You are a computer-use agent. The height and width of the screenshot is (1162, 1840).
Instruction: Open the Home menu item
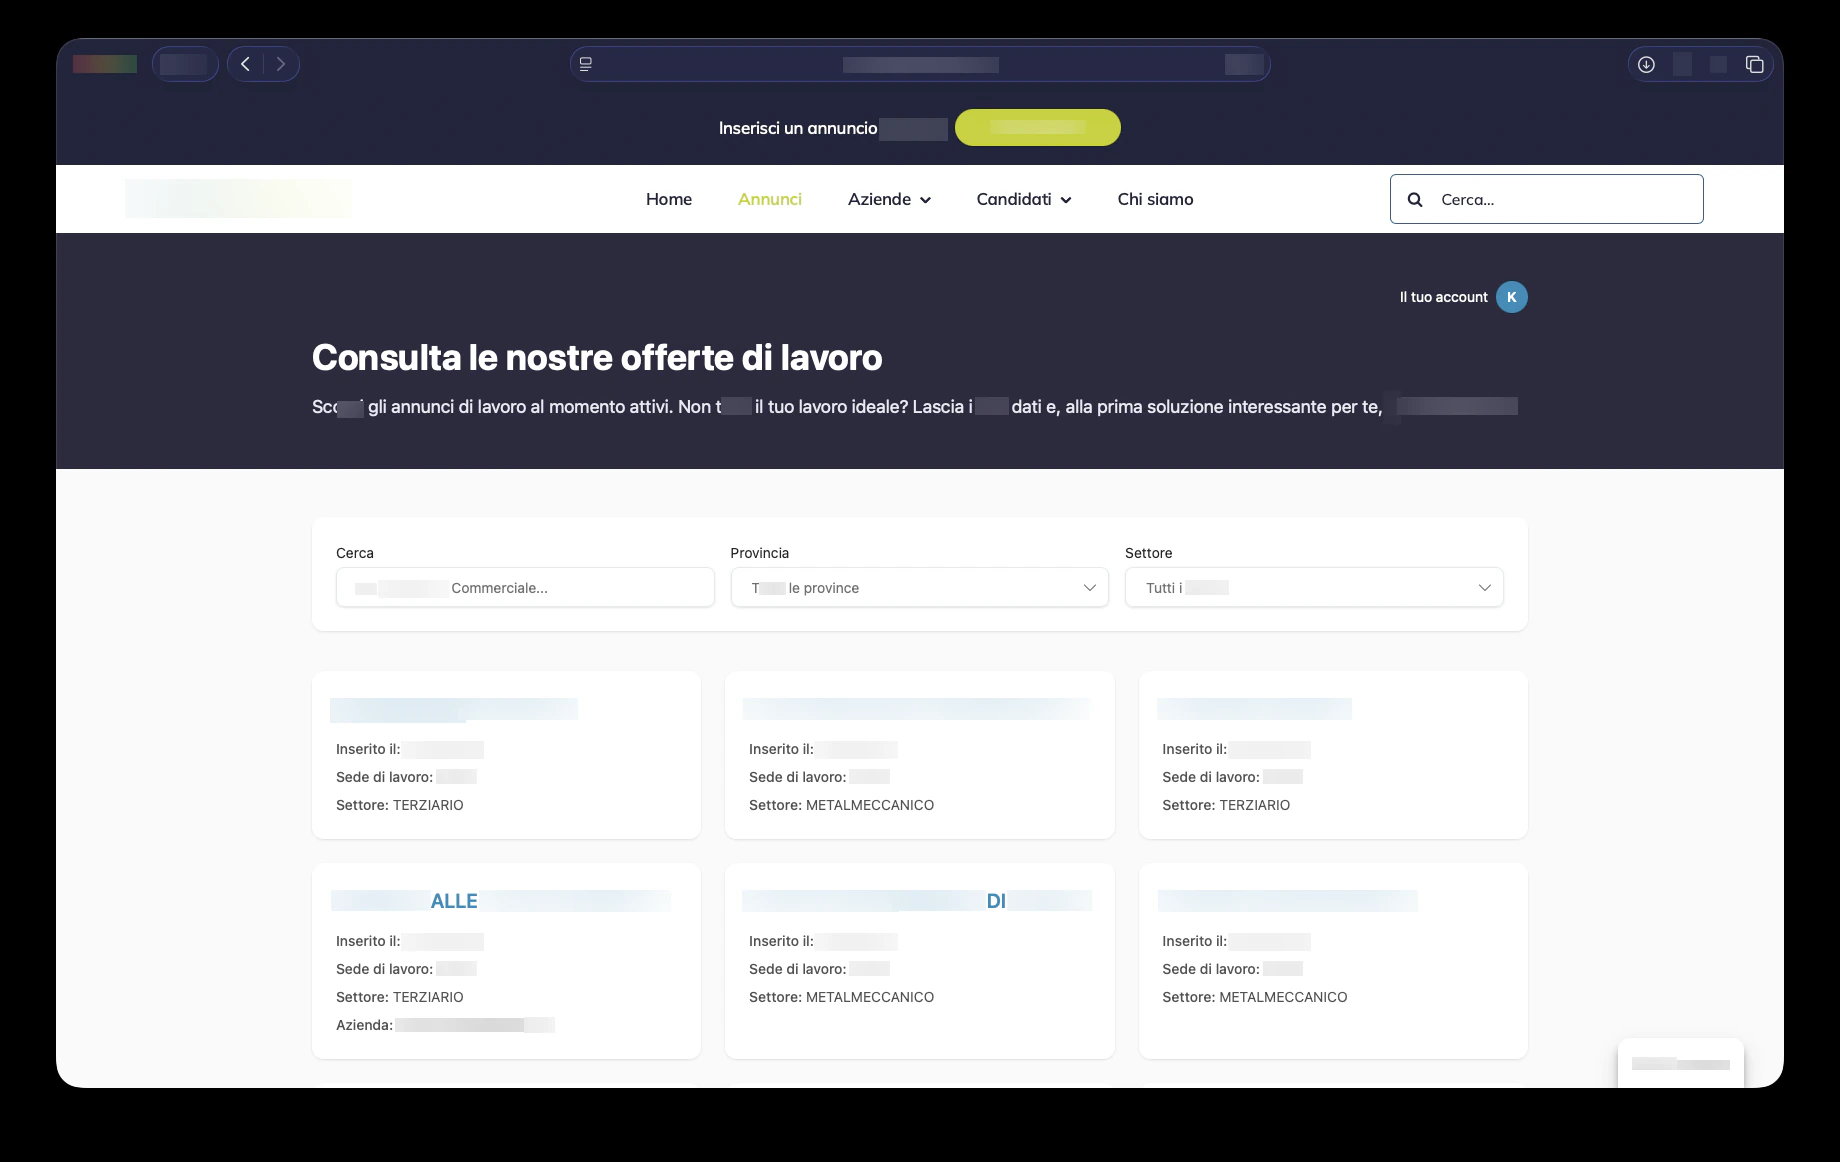[669, 199]
